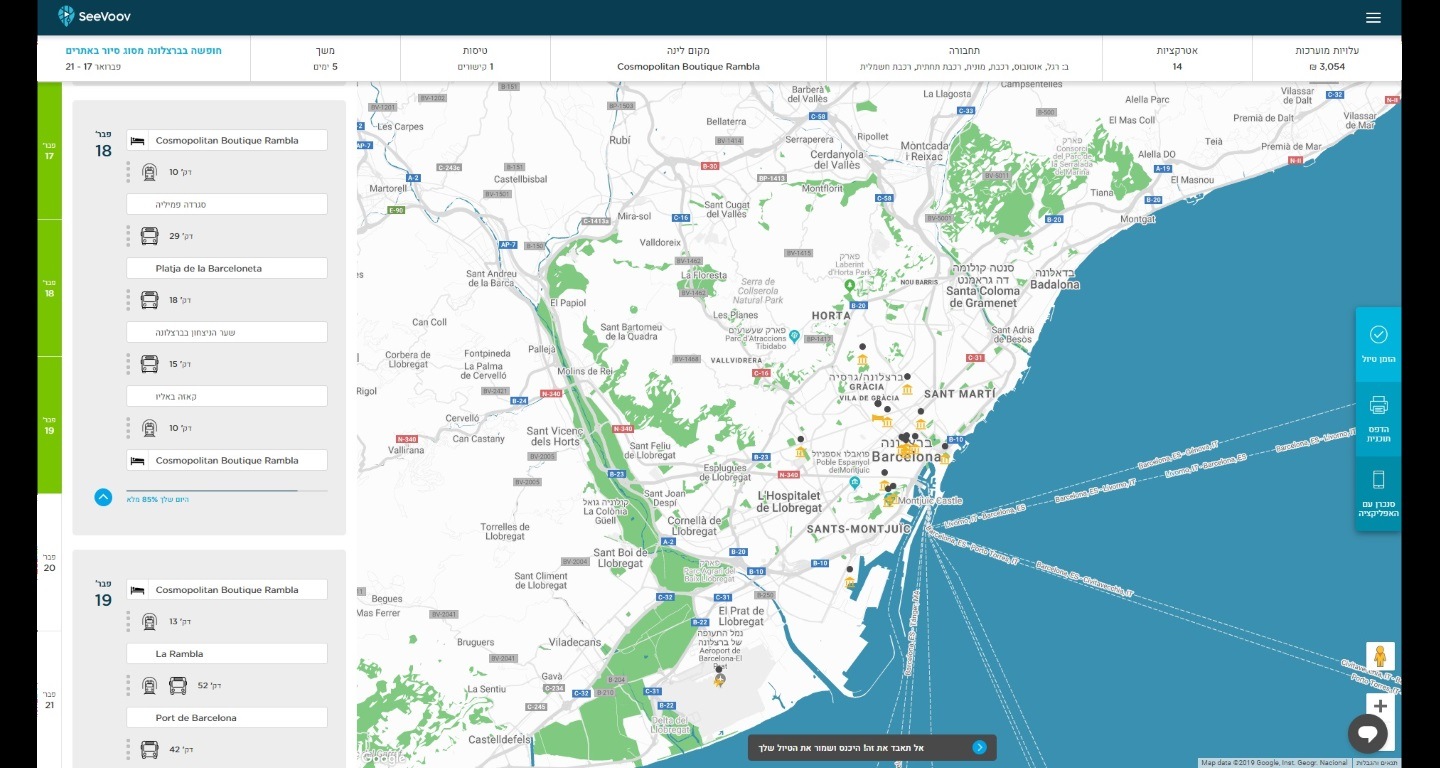Click the Tibidabo attraction pin on map
This screenshot has height=768, width=1440.
(793, 336)
